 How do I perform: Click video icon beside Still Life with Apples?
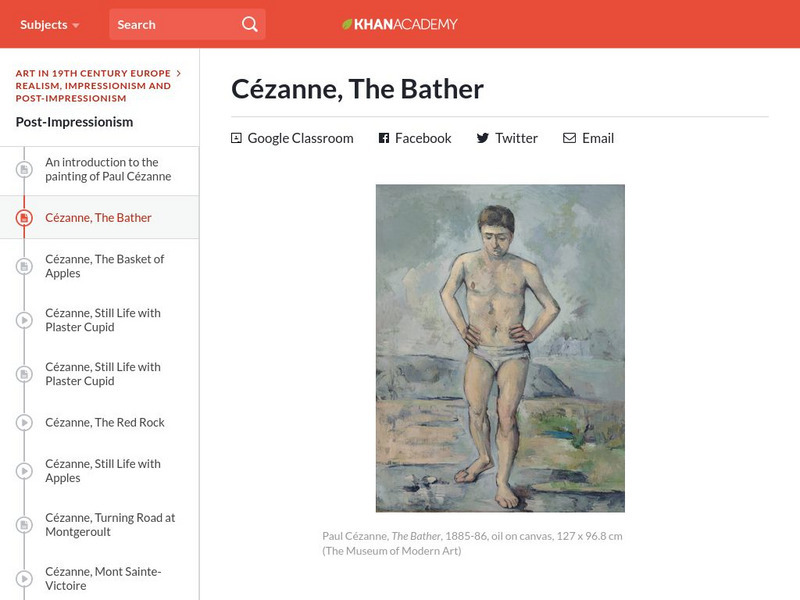coord(25,471)
